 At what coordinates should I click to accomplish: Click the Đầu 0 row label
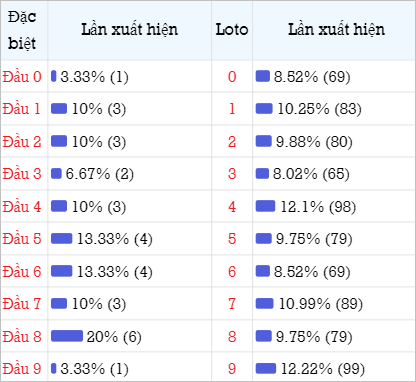(22, 77)
